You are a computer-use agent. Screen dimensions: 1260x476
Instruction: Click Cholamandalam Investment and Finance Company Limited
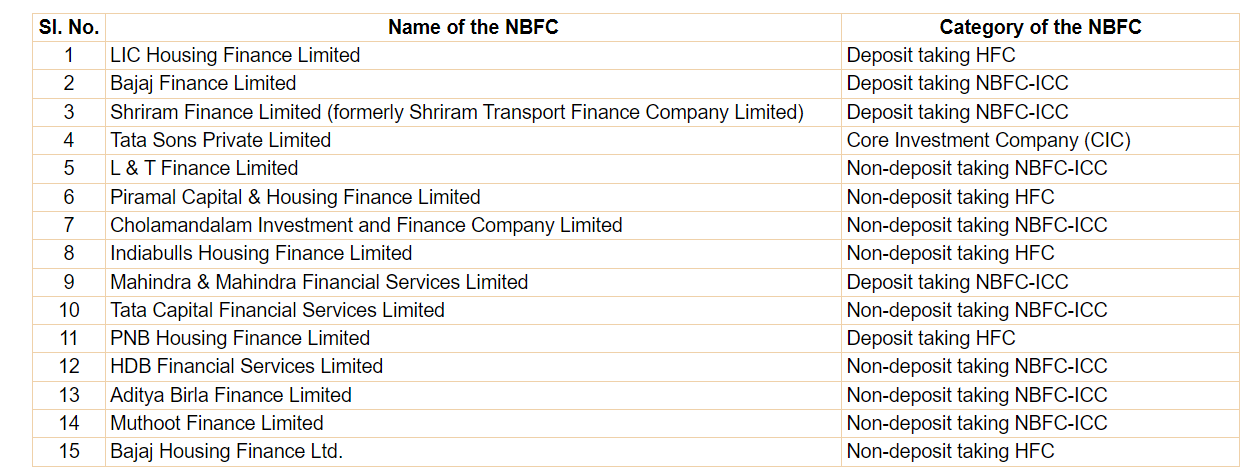click(x=366, y=225)
